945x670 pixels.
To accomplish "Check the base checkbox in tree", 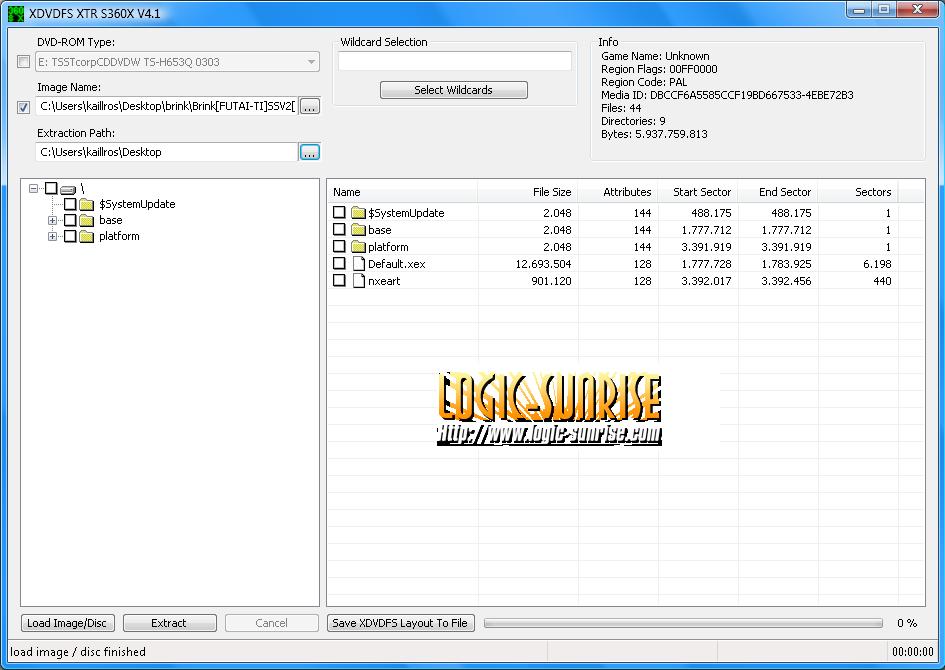I will [x=70, y=220].
